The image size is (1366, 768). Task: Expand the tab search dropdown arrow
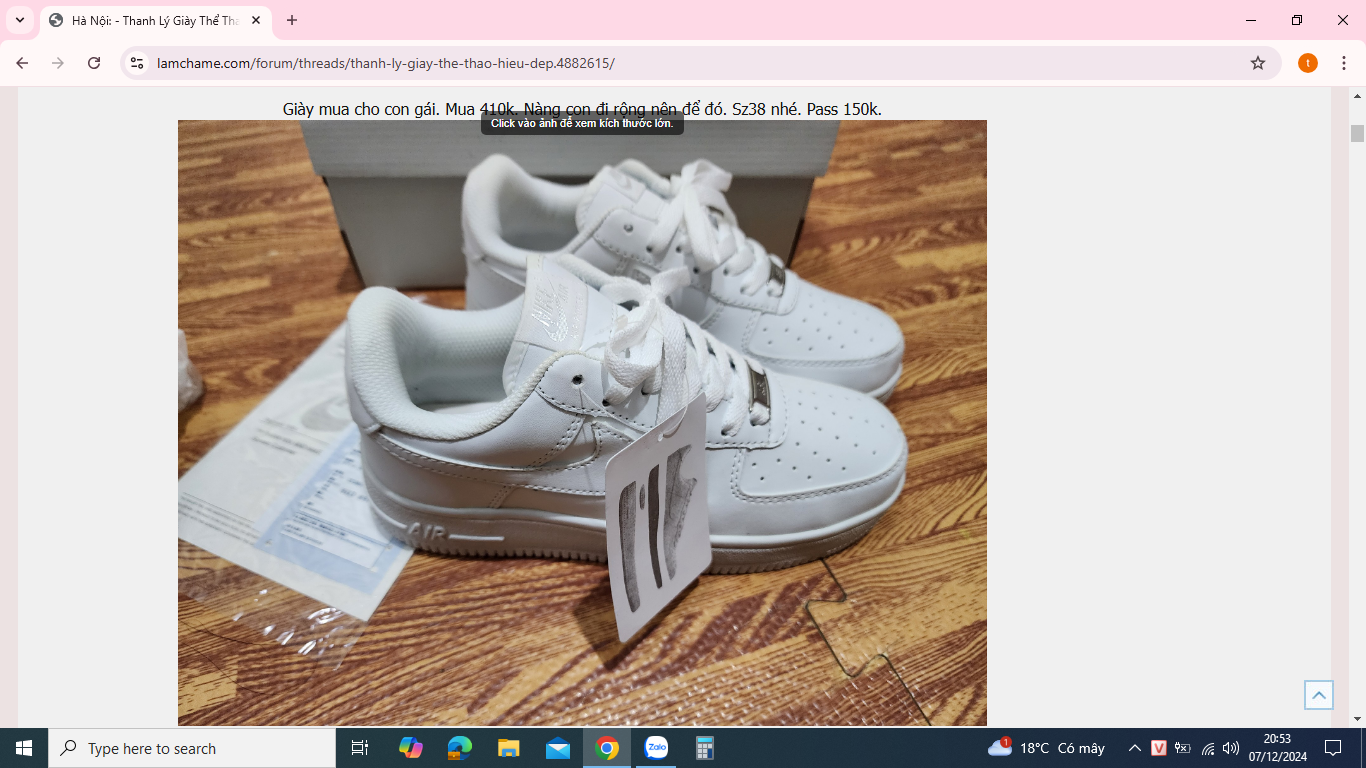point(19,20)
